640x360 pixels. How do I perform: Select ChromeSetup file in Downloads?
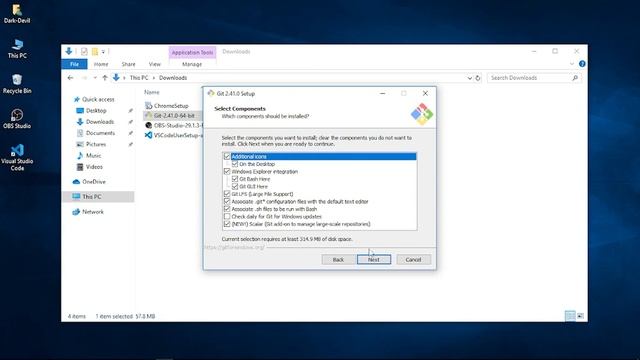[x=171, y=106]
